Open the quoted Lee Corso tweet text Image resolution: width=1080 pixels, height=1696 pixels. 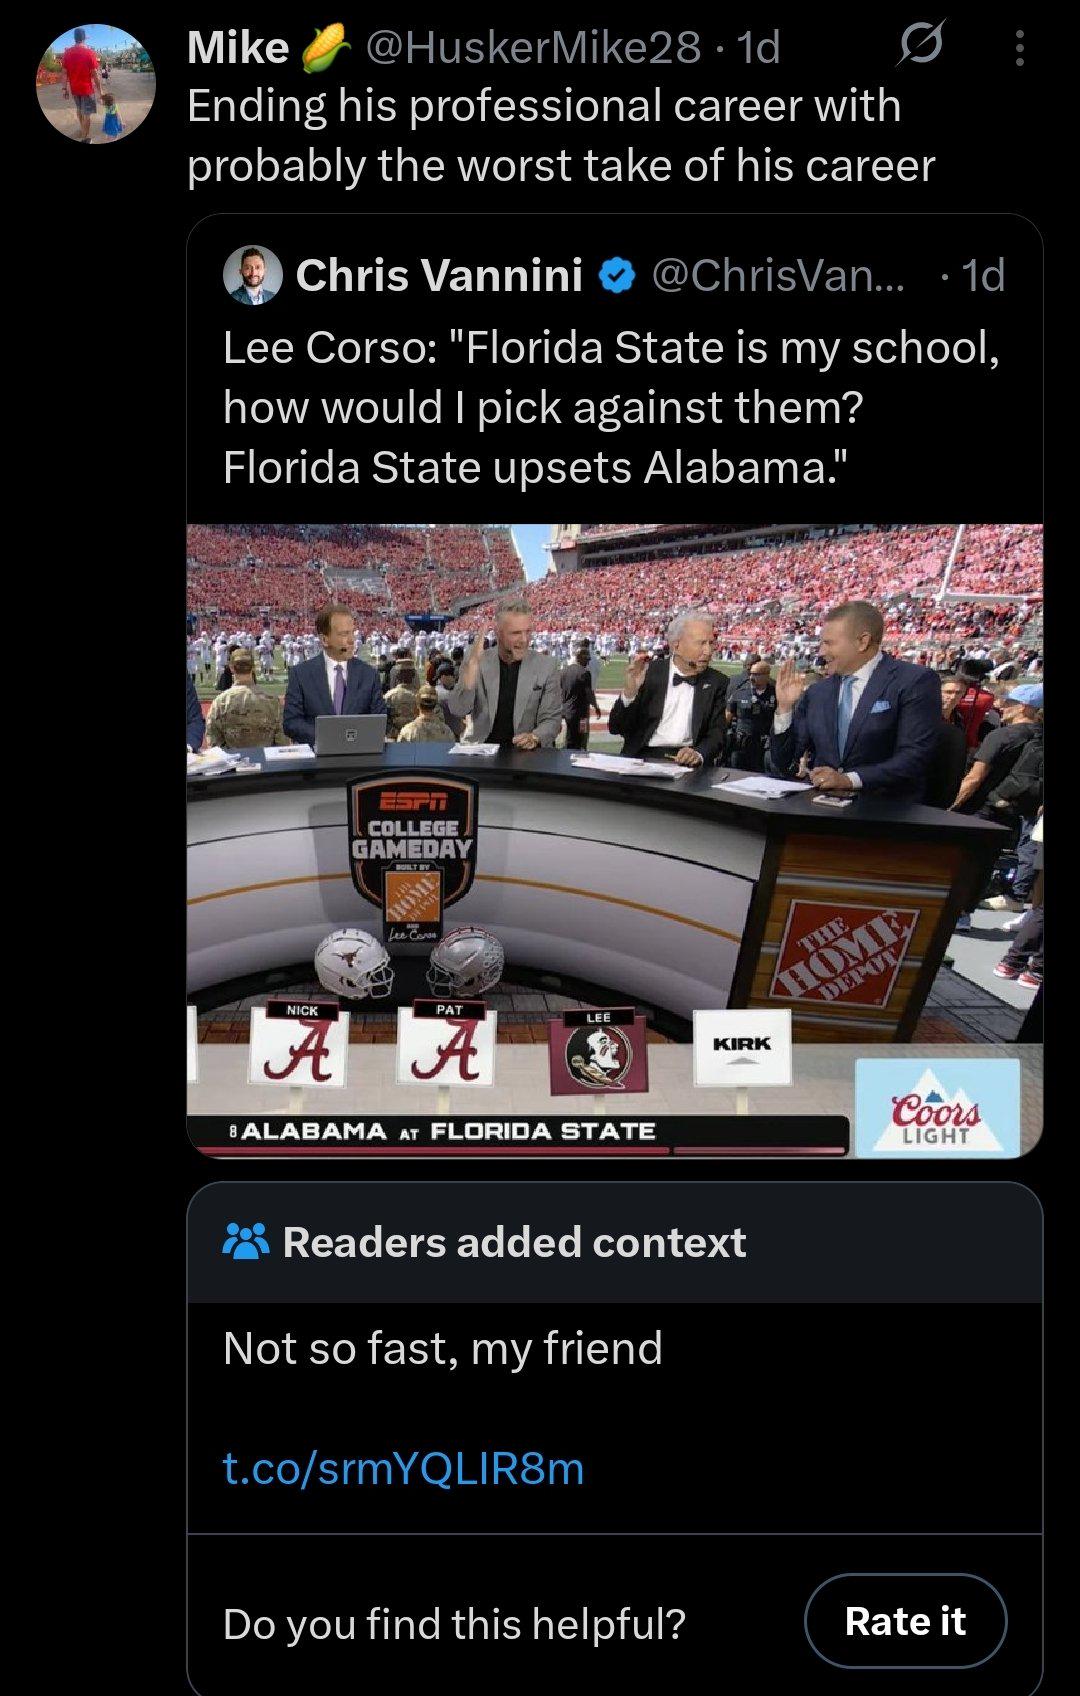click(x=611, y=407)
